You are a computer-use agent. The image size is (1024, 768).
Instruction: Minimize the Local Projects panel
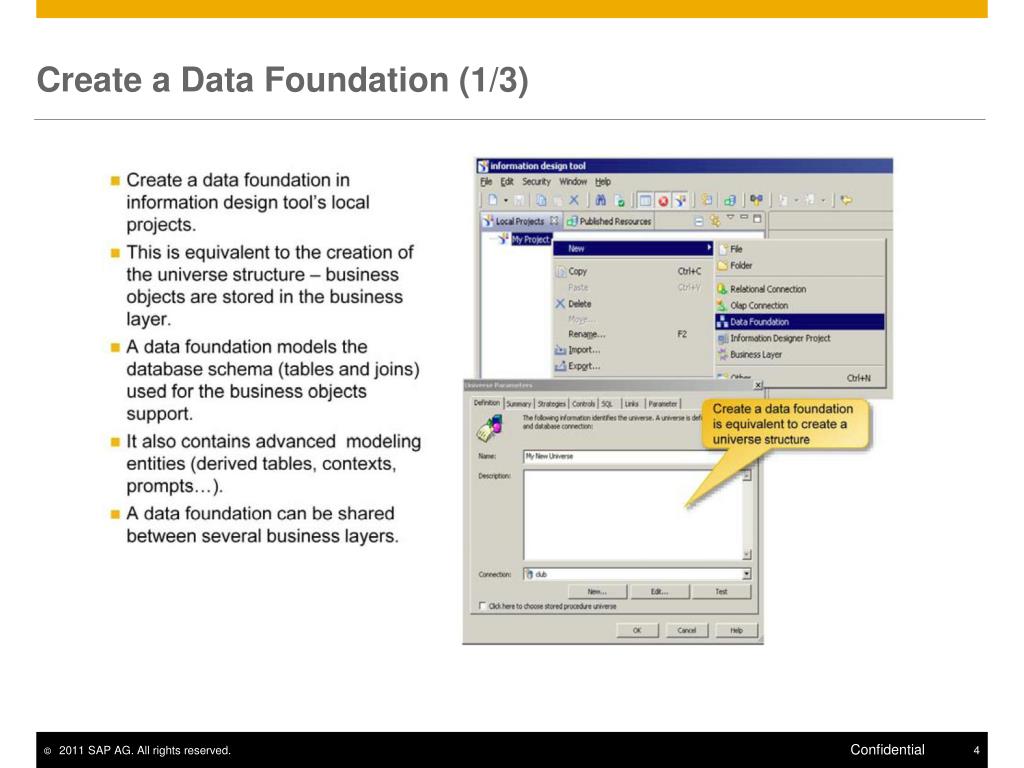[744, 217]
